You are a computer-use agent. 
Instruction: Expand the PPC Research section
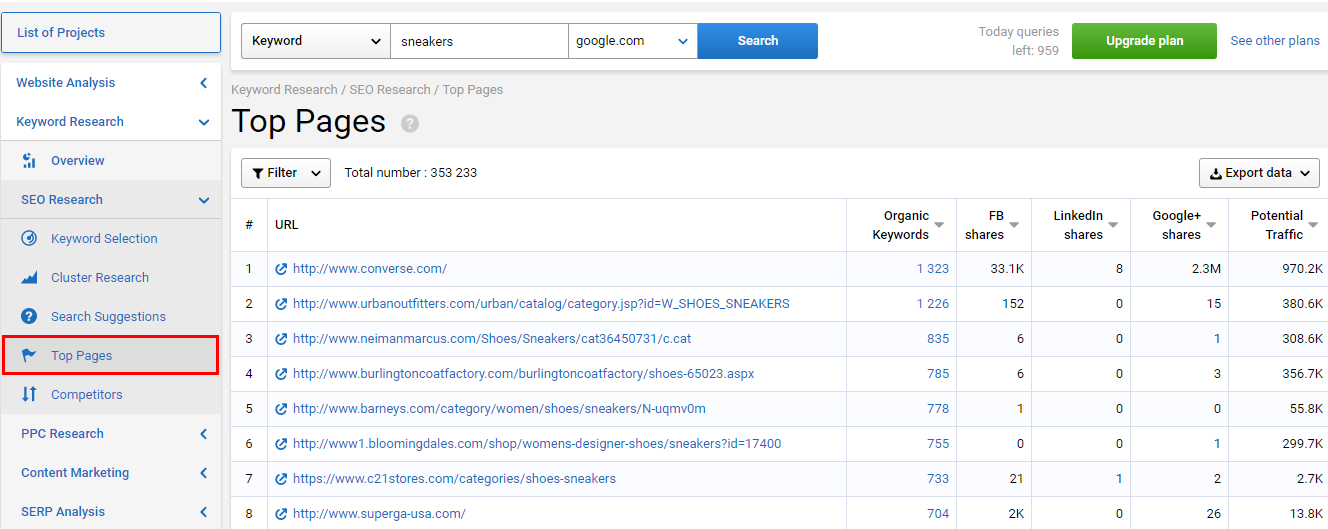click(x=204, y=434)
